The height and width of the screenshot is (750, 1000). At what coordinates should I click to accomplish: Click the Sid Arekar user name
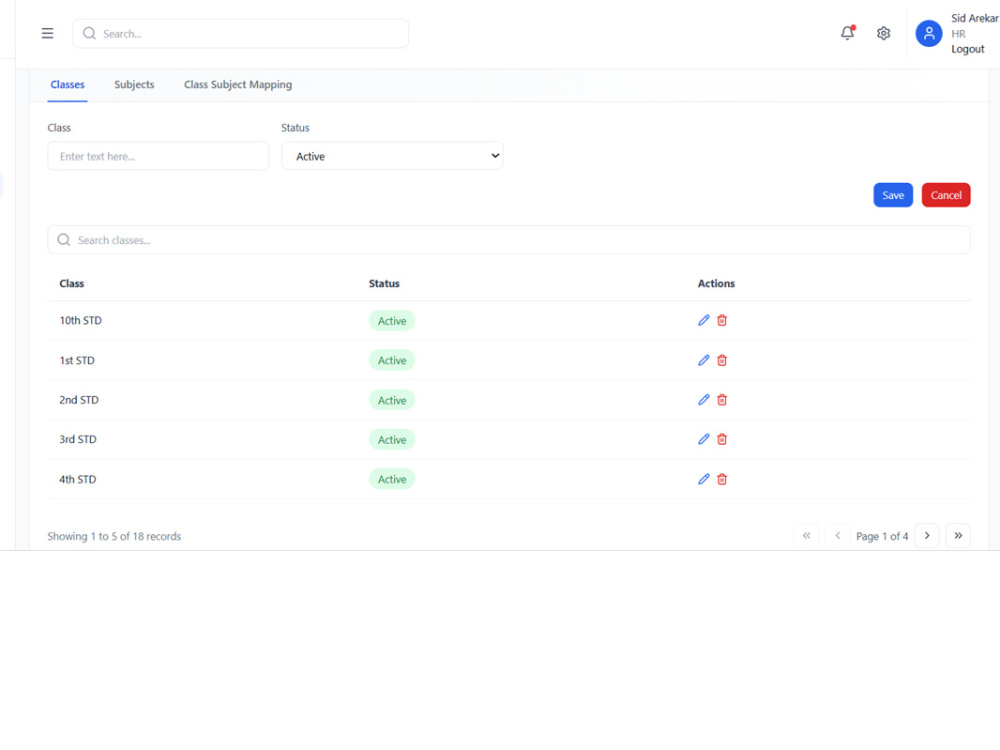click(x=974, y=18)
